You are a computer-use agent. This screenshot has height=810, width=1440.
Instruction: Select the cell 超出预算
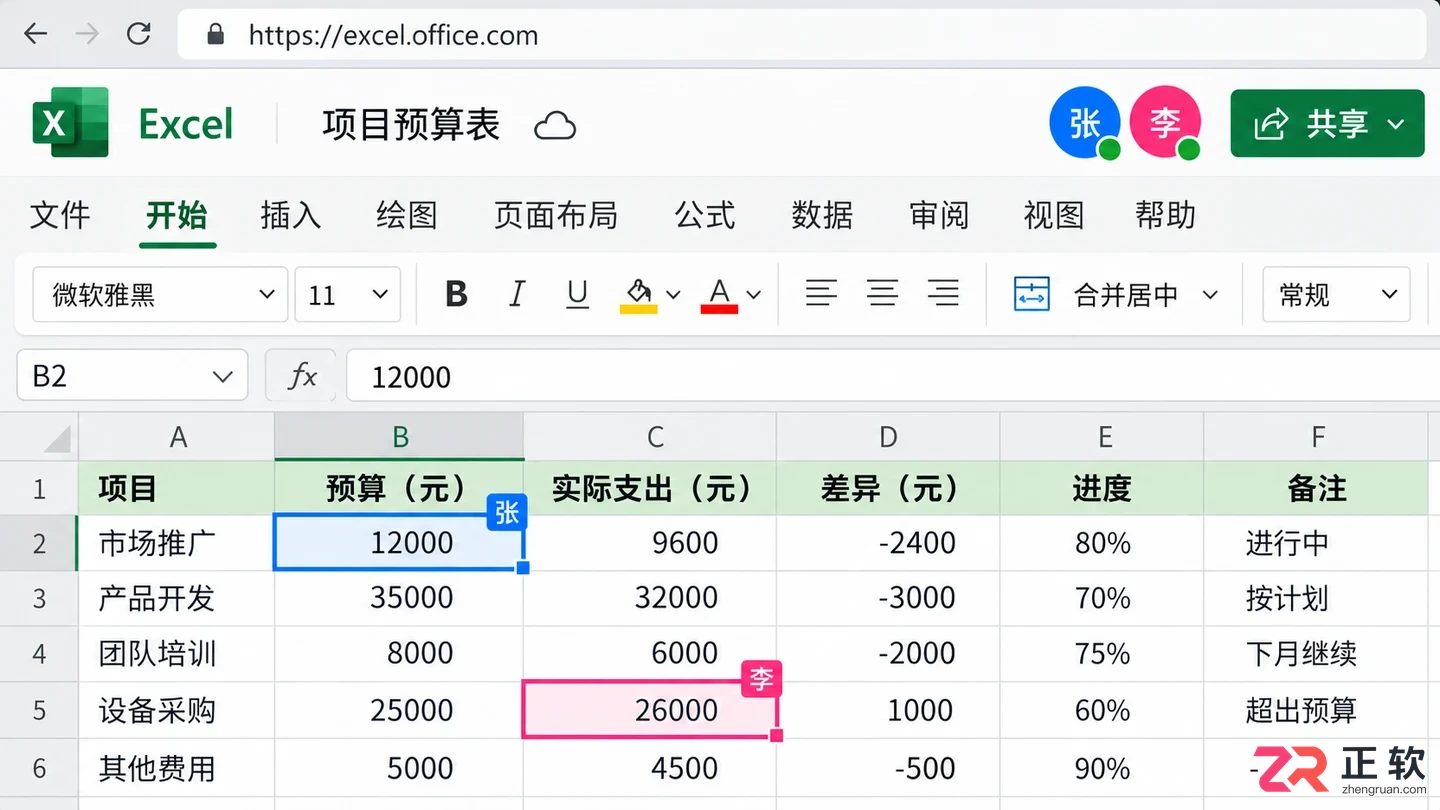(x=1315, y=710)
